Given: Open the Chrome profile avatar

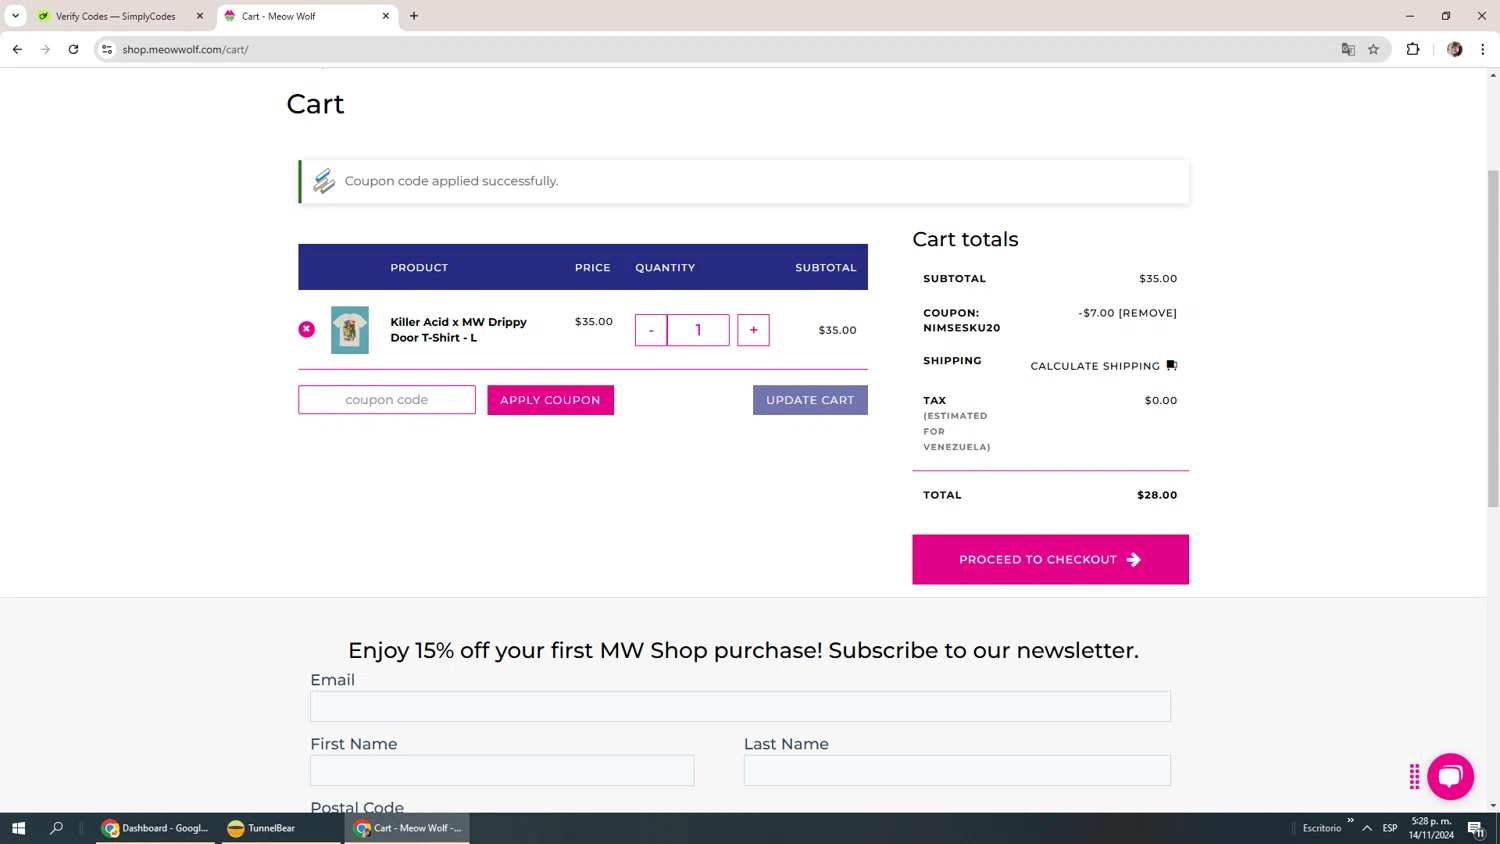Looking at the screenshot, I should tap(1455, 49).
